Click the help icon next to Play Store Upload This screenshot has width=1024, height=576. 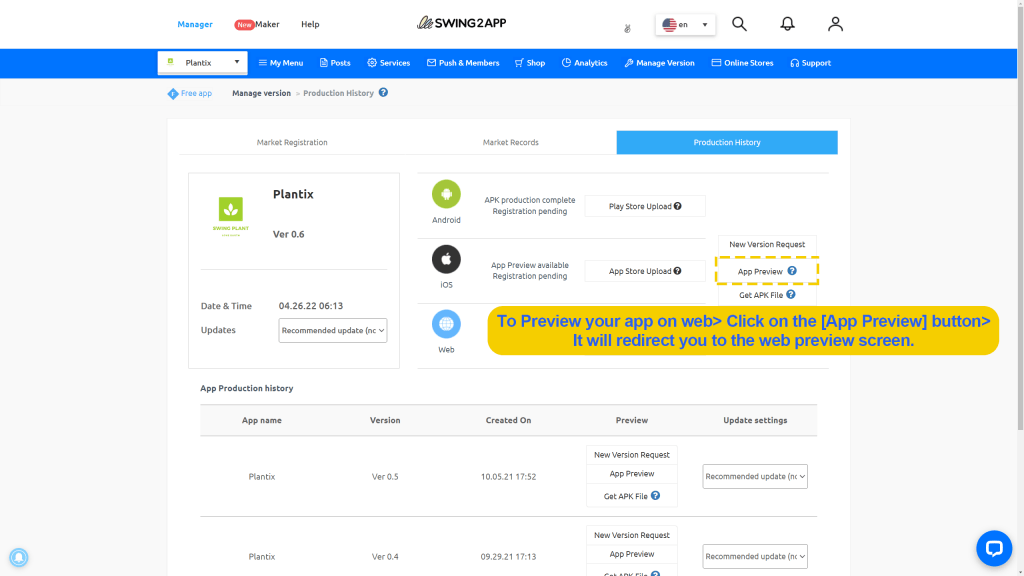(x=678, y=206)
